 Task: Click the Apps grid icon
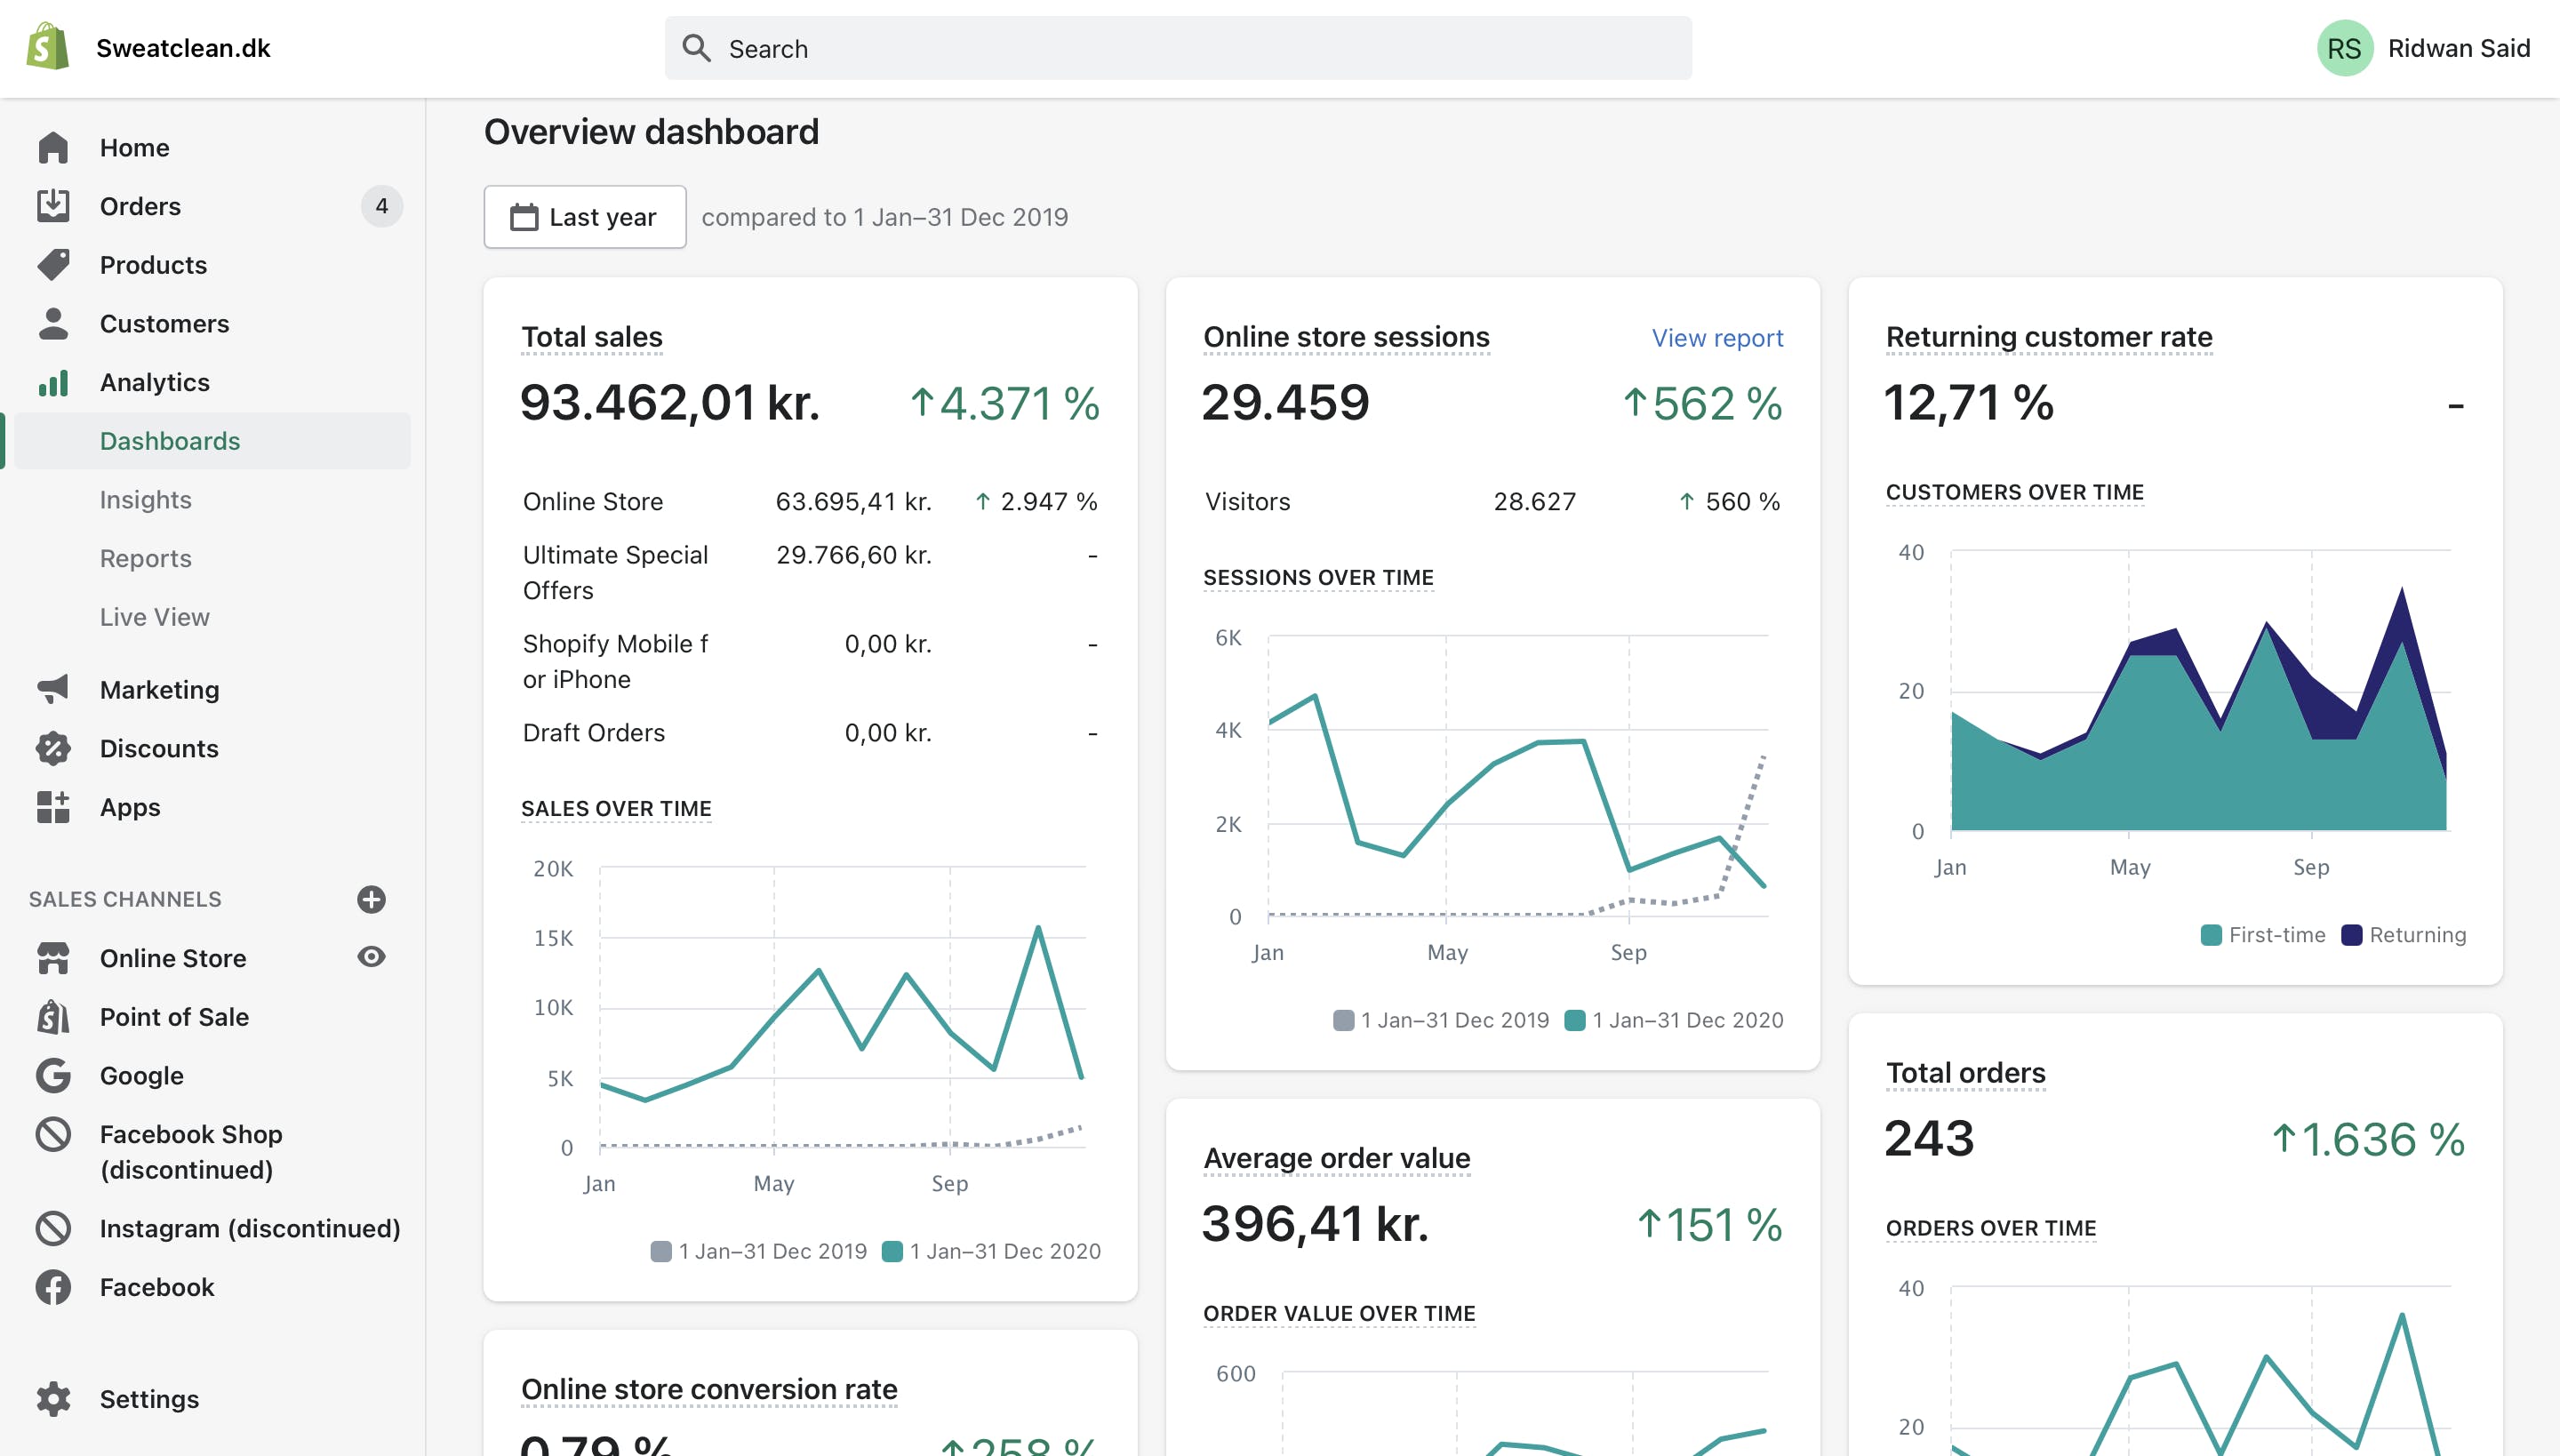pos(53,807)
